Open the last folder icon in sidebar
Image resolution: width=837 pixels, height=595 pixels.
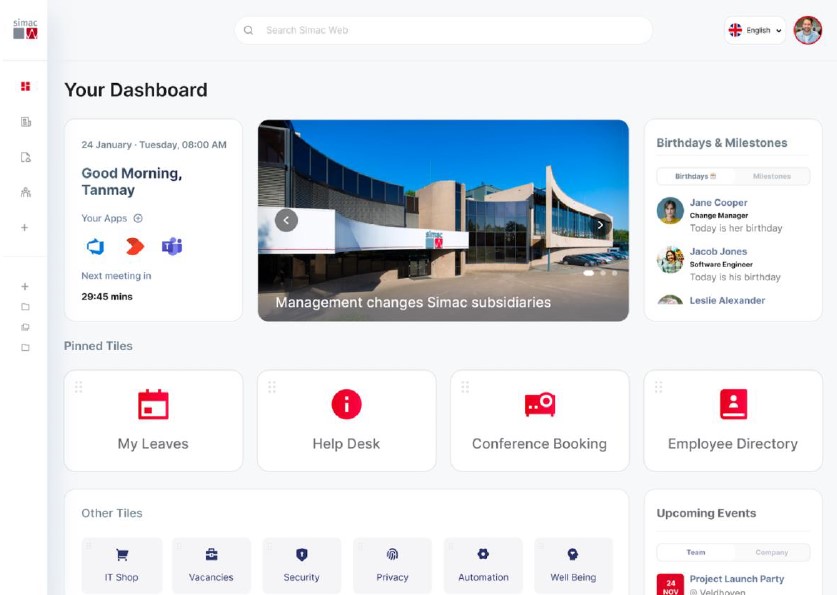(x=25, y=347)
